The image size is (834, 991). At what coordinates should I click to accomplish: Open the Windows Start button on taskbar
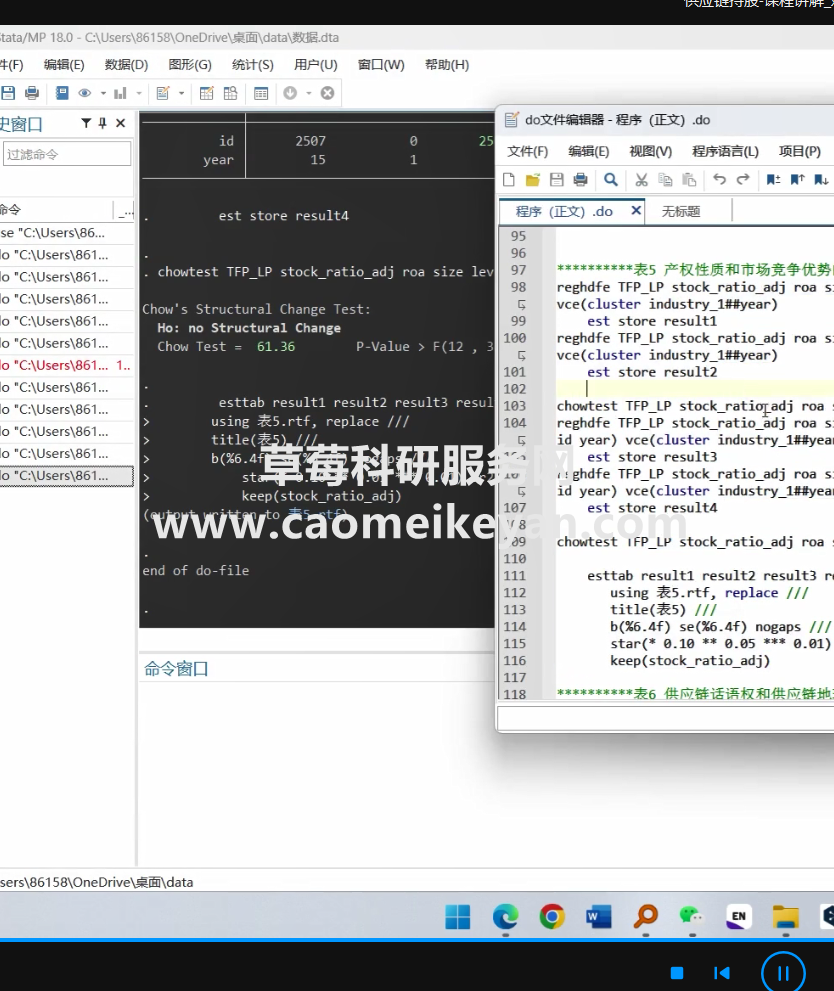point(457,916)
